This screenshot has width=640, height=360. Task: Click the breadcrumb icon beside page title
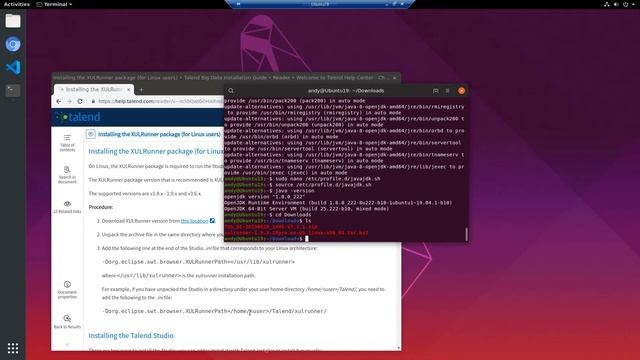[x=91, y=134]
